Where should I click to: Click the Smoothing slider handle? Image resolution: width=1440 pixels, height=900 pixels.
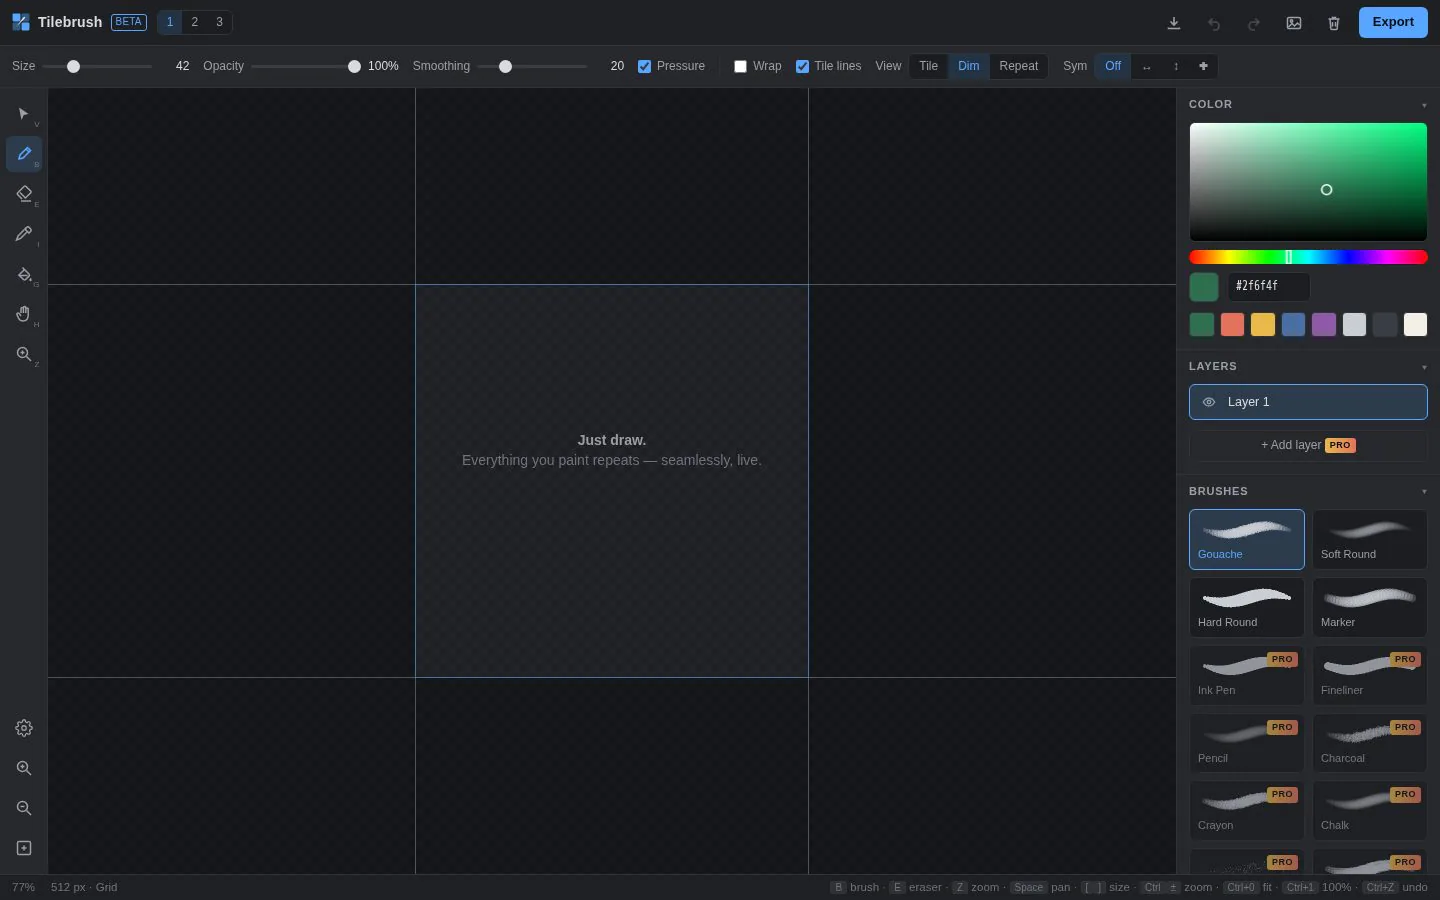[x=505, y=66]
